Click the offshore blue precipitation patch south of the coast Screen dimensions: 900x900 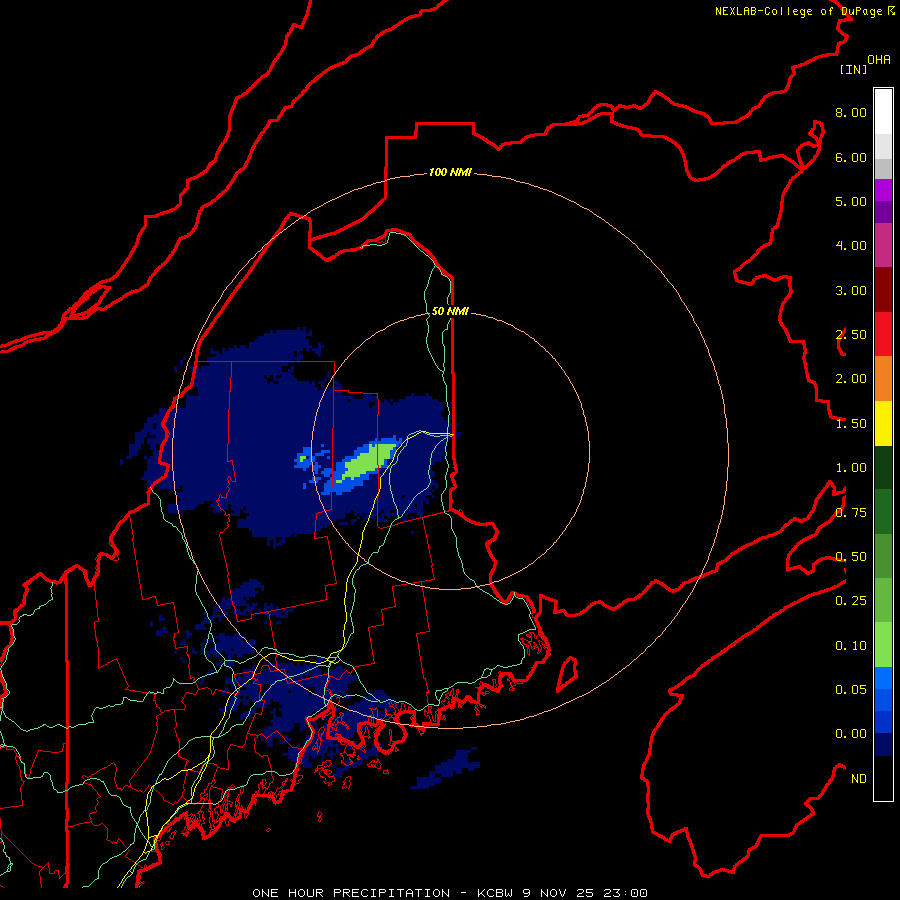446,768
